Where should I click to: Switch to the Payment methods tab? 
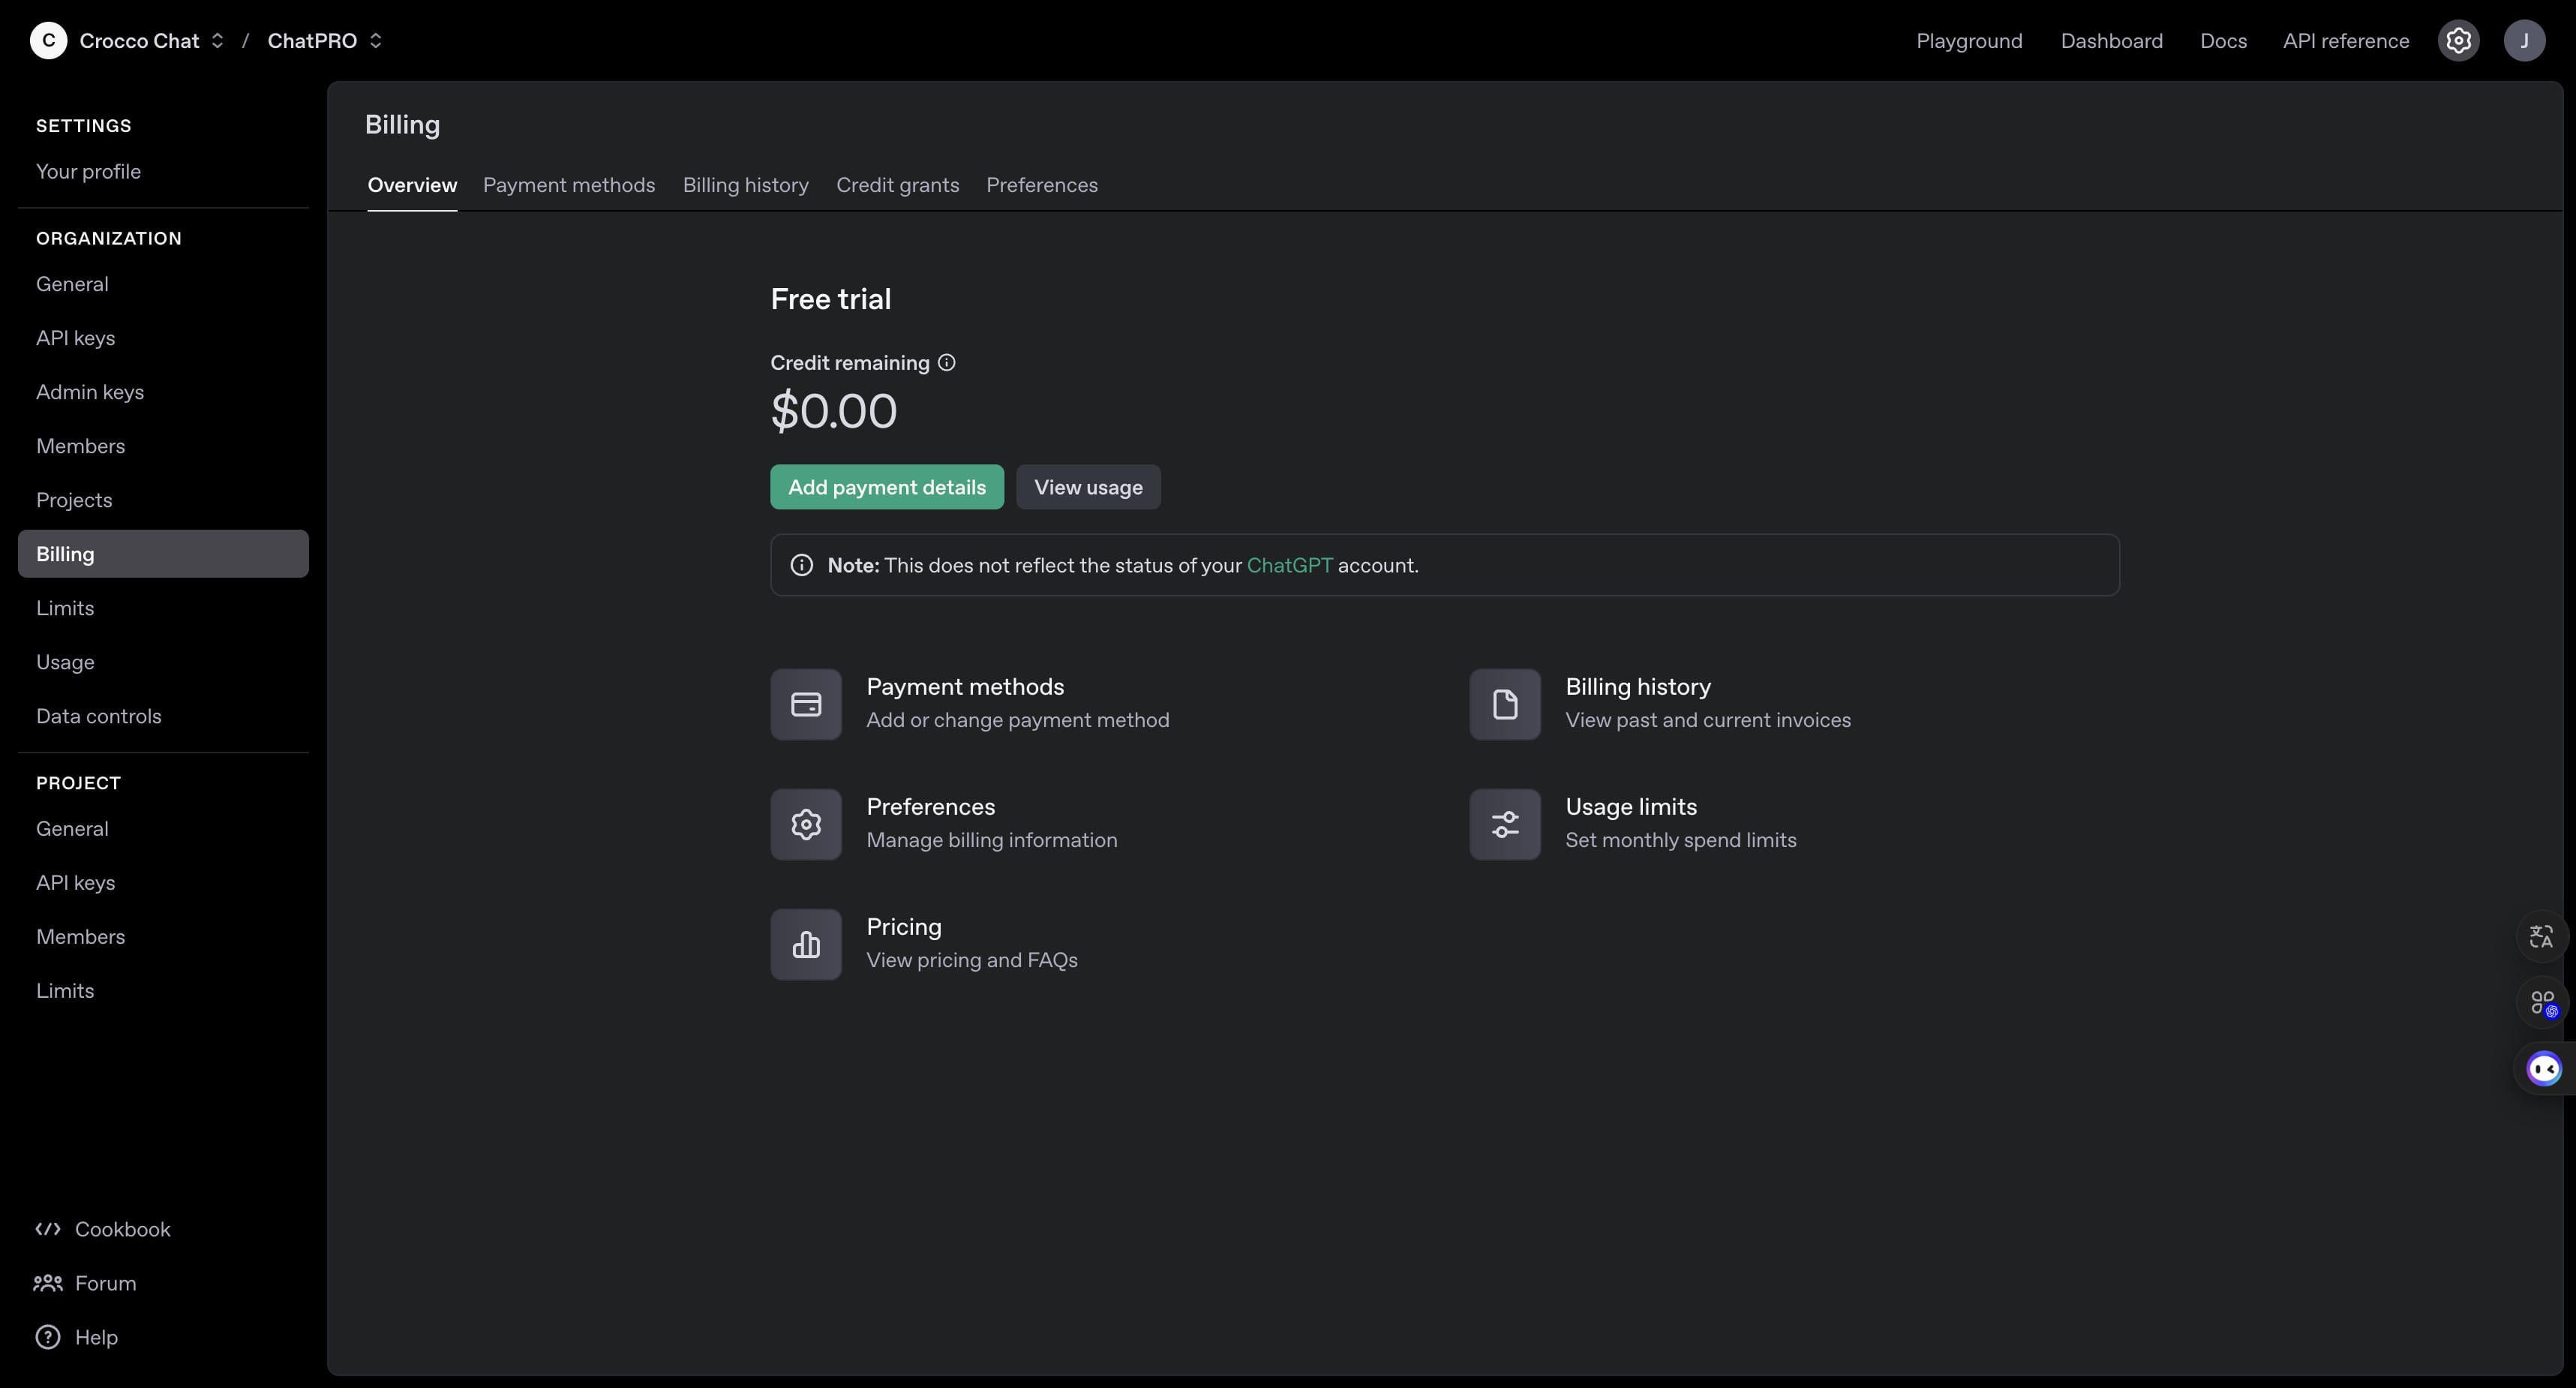569,185
